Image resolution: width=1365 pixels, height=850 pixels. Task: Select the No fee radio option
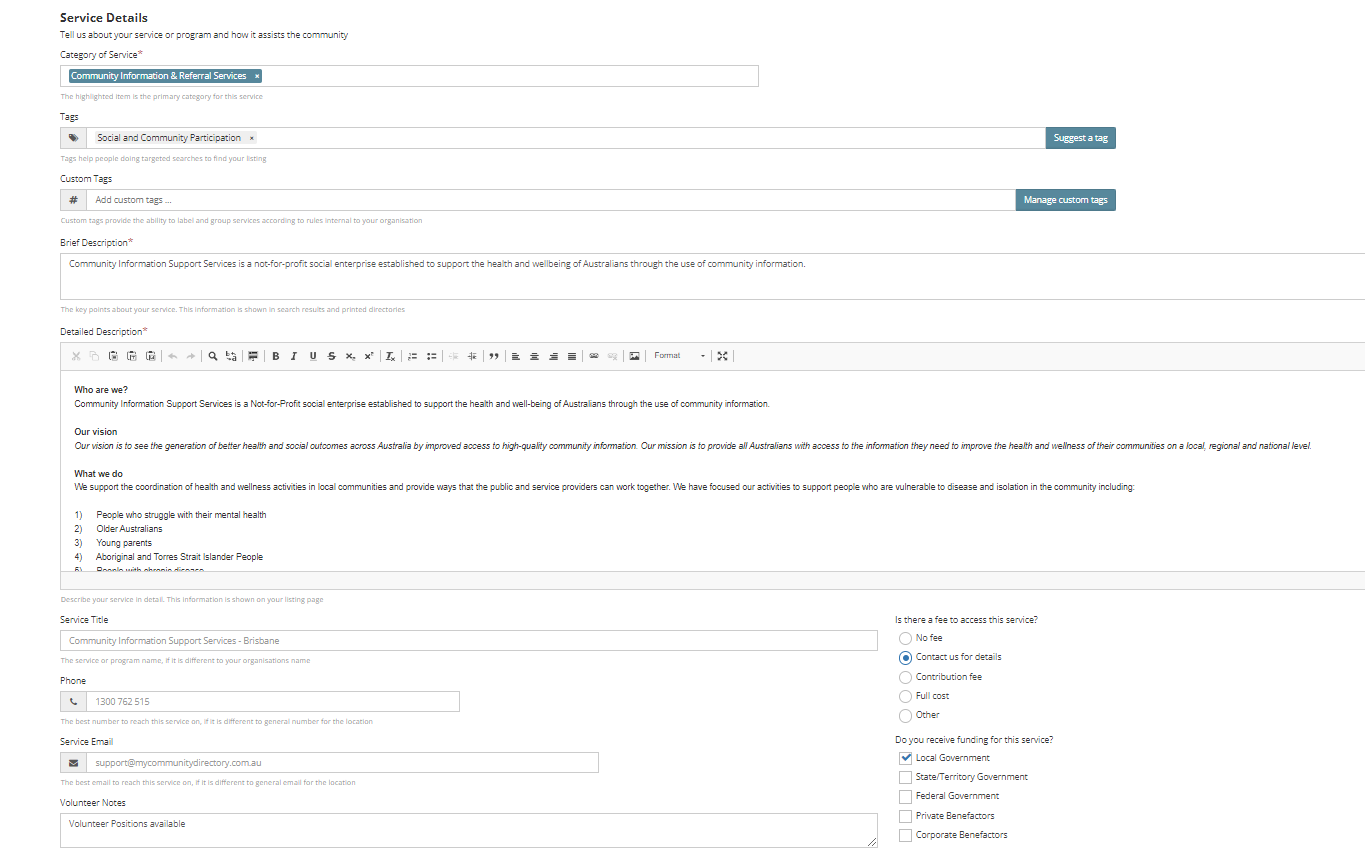point(906,638)
